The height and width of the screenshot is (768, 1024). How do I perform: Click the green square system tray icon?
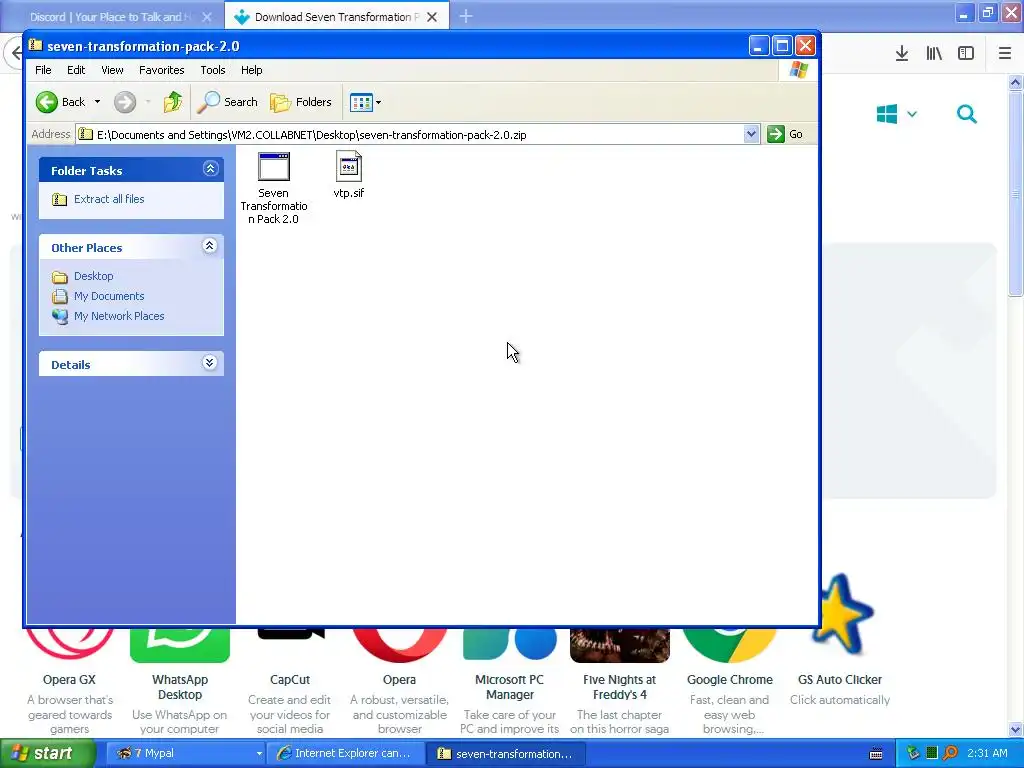click(x=932, y=753)
